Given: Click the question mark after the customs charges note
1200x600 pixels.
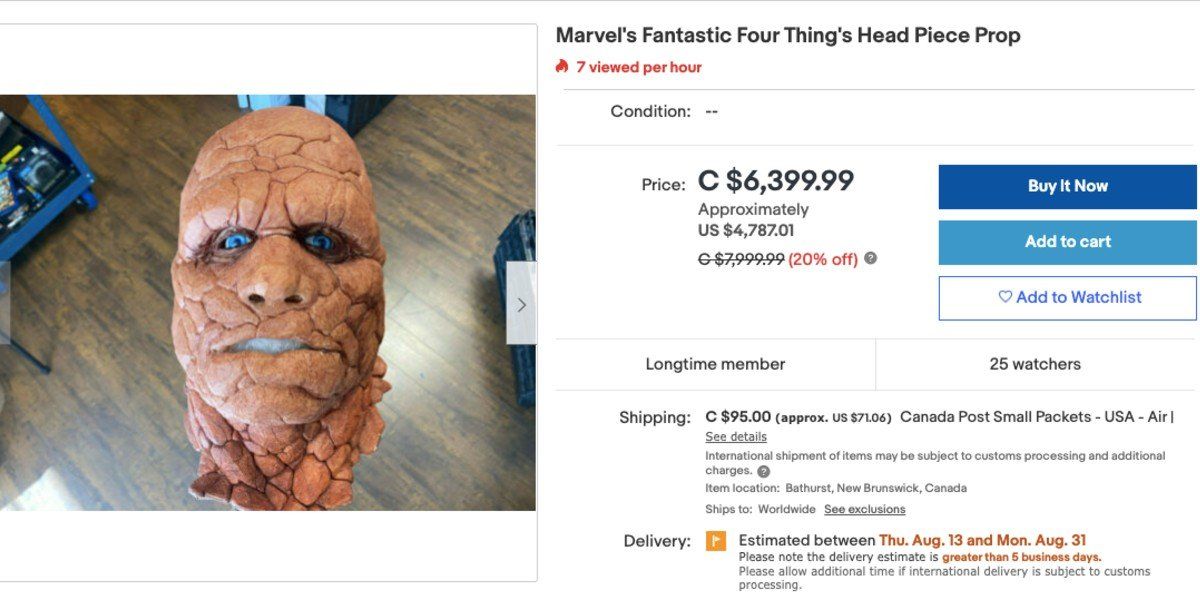Looking at the screenshot, I should 764,469.
